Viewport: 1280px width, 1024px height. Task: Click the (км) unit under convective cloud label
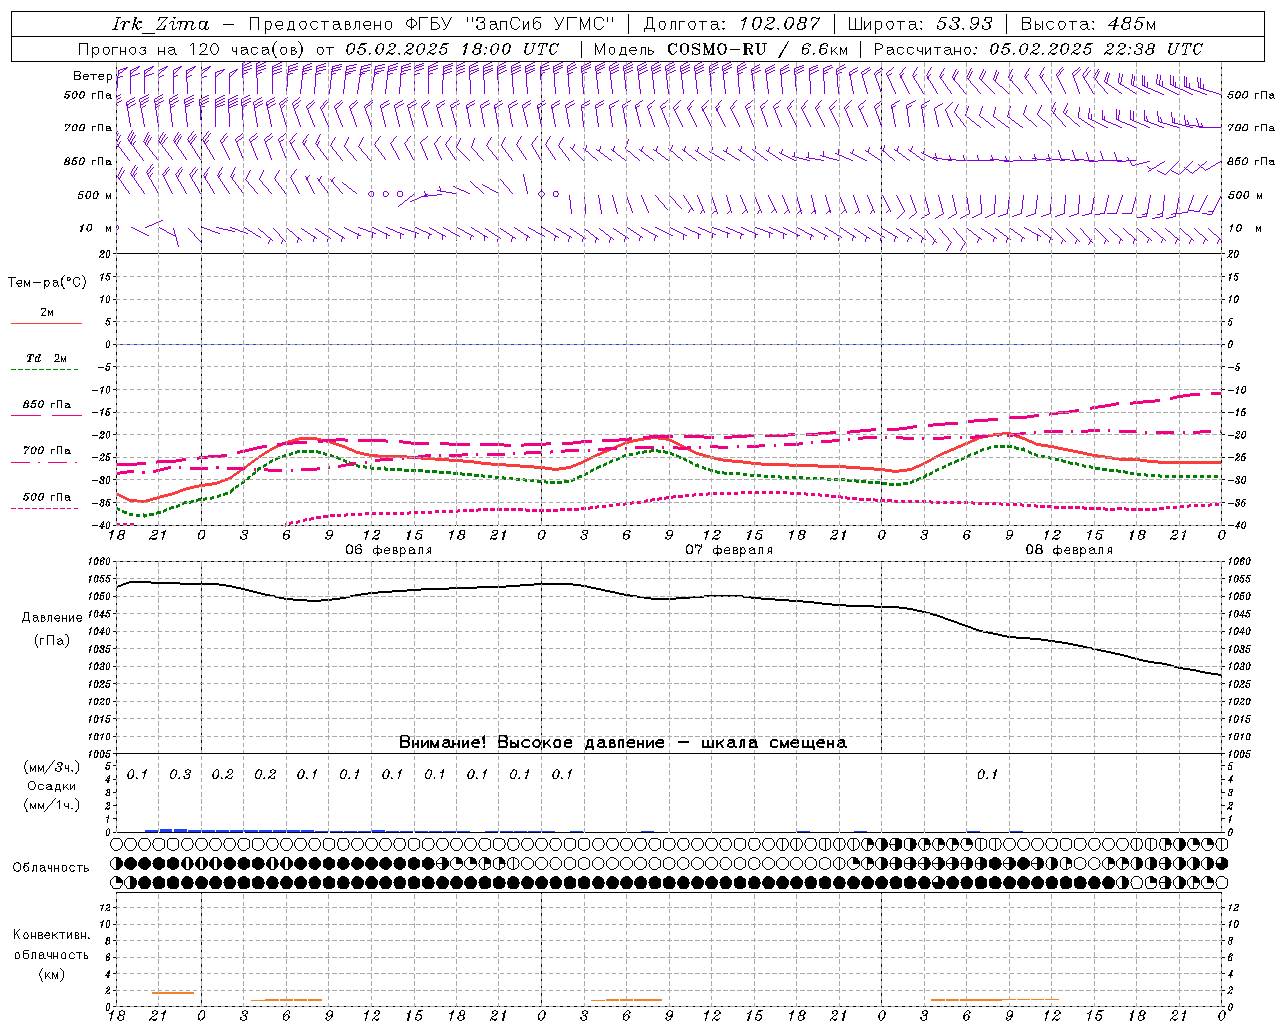[51, 974]
